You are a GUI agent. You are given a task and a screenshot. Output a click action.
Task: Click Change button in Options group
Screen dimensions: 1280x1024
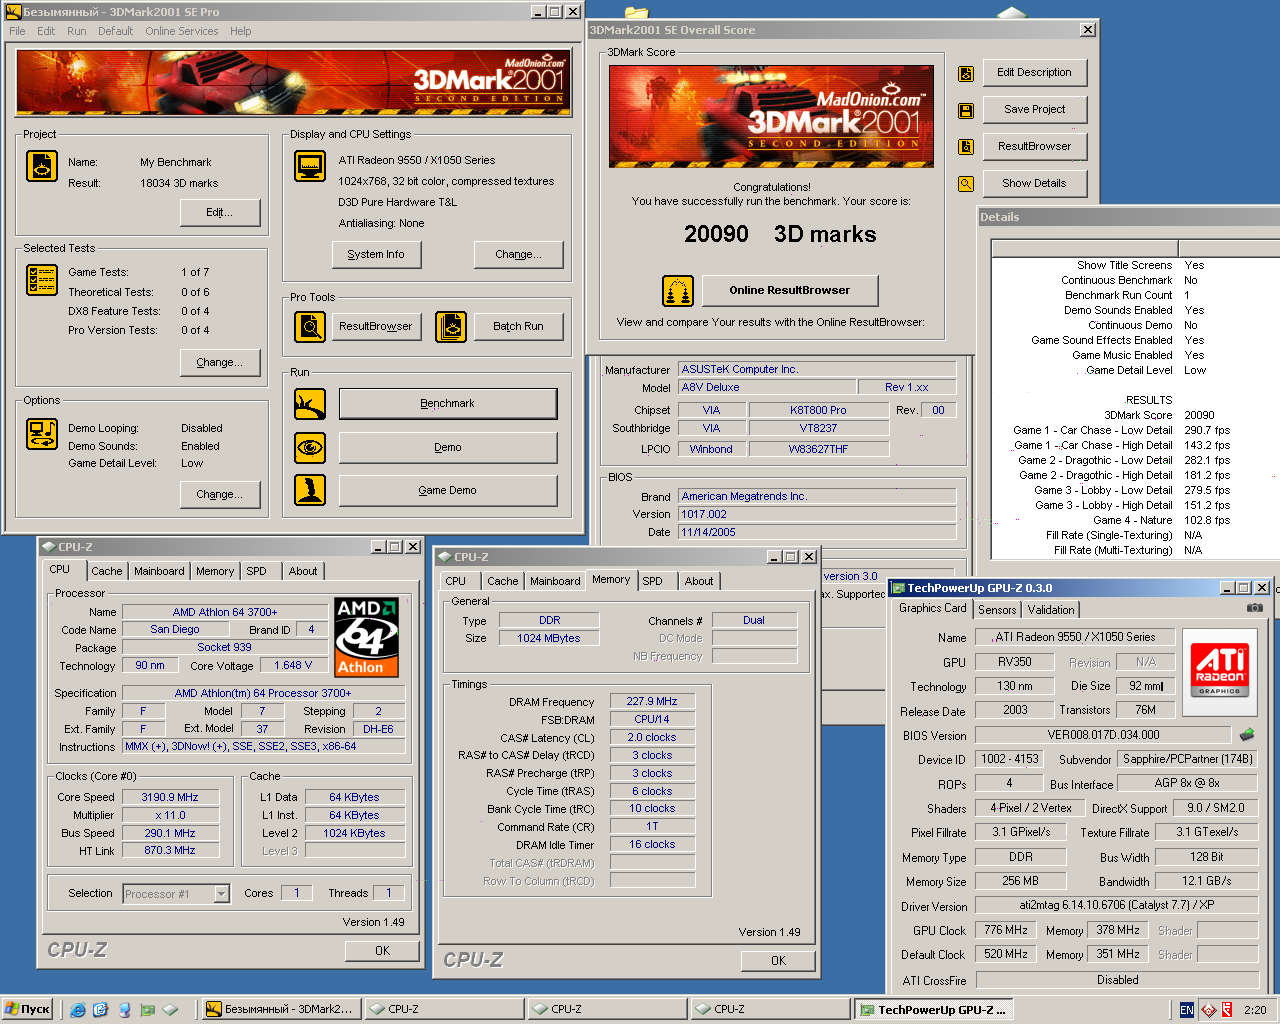(x=220, y=494)
